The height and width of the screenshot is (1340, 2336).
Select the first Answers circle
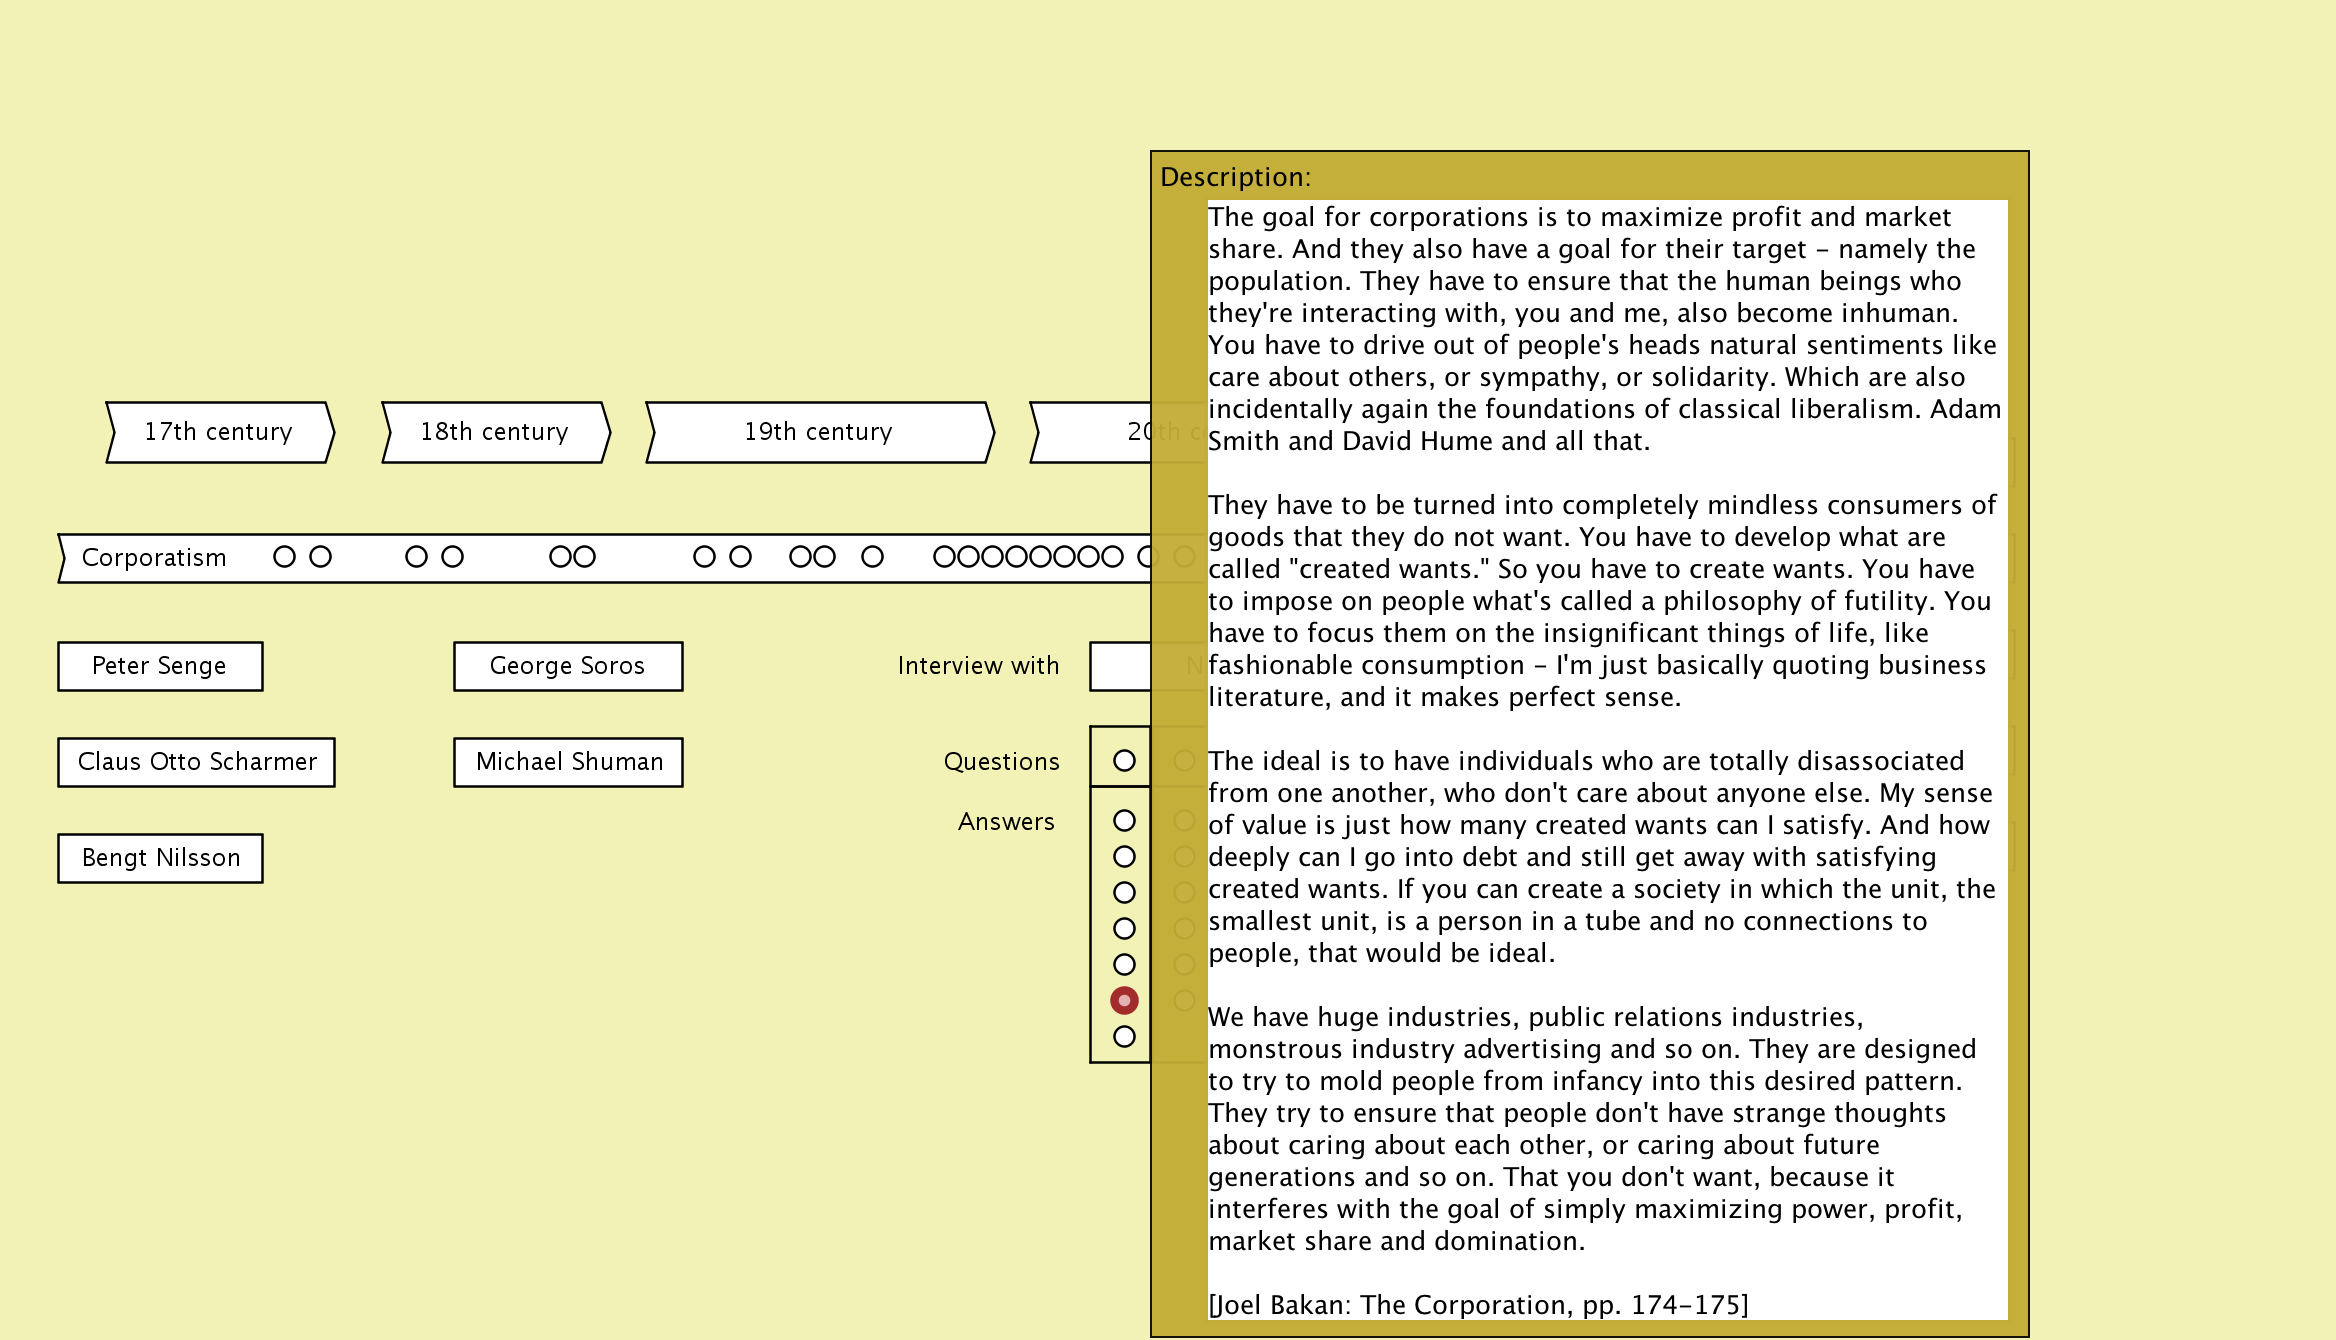point(1124,821)
